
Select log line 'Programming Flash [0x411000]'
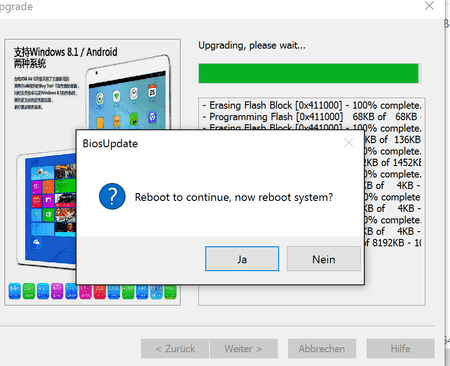[x=312, y=117]
